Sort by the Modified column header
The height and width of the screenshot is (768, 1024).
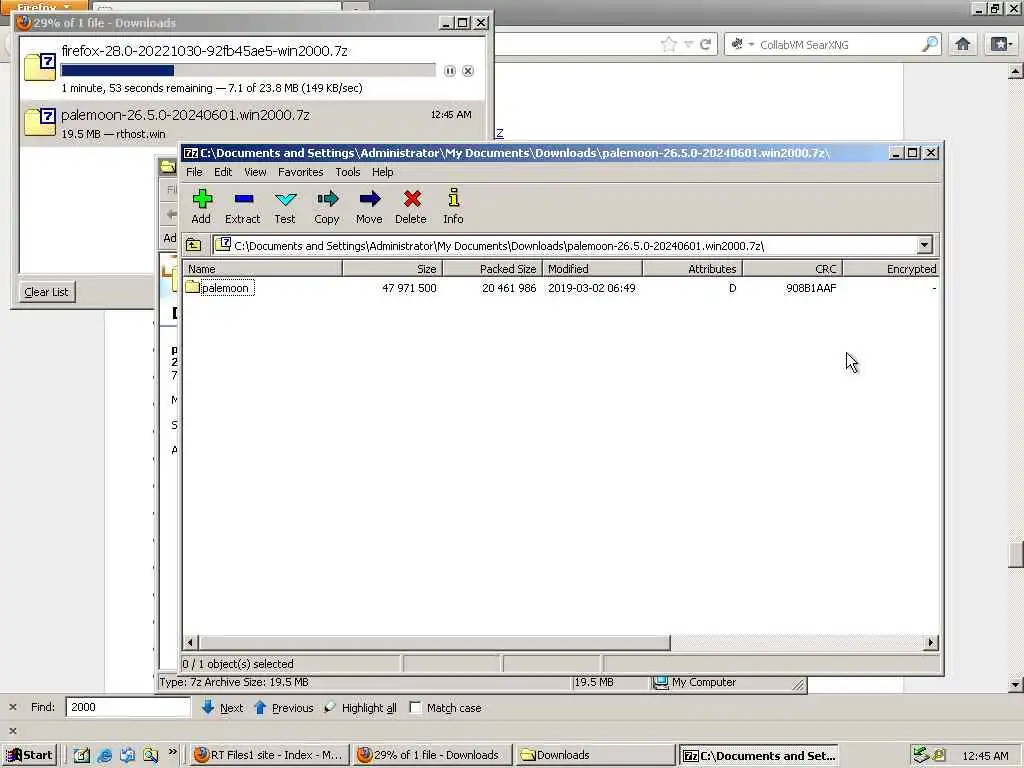[x=592, y=268]
